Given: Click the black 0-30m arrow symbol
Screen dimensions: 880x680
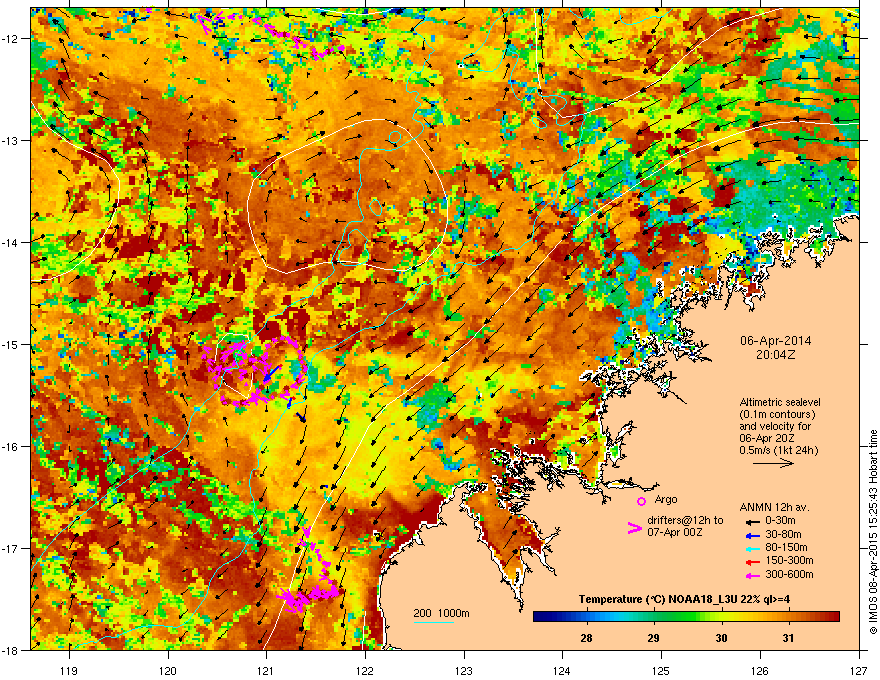Looking at the screenshot, I should click(751, 522).
